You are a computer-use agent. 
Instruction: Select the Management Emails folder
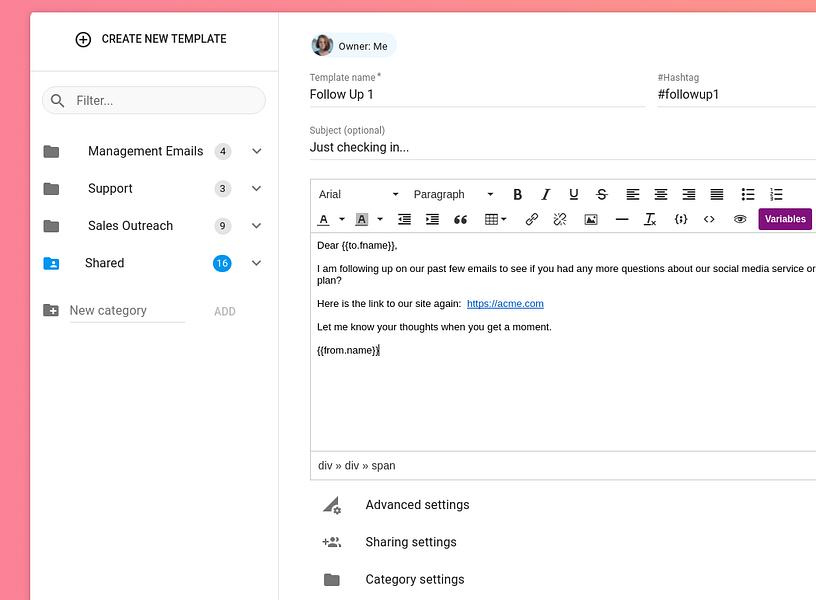[x=145, y=151]
